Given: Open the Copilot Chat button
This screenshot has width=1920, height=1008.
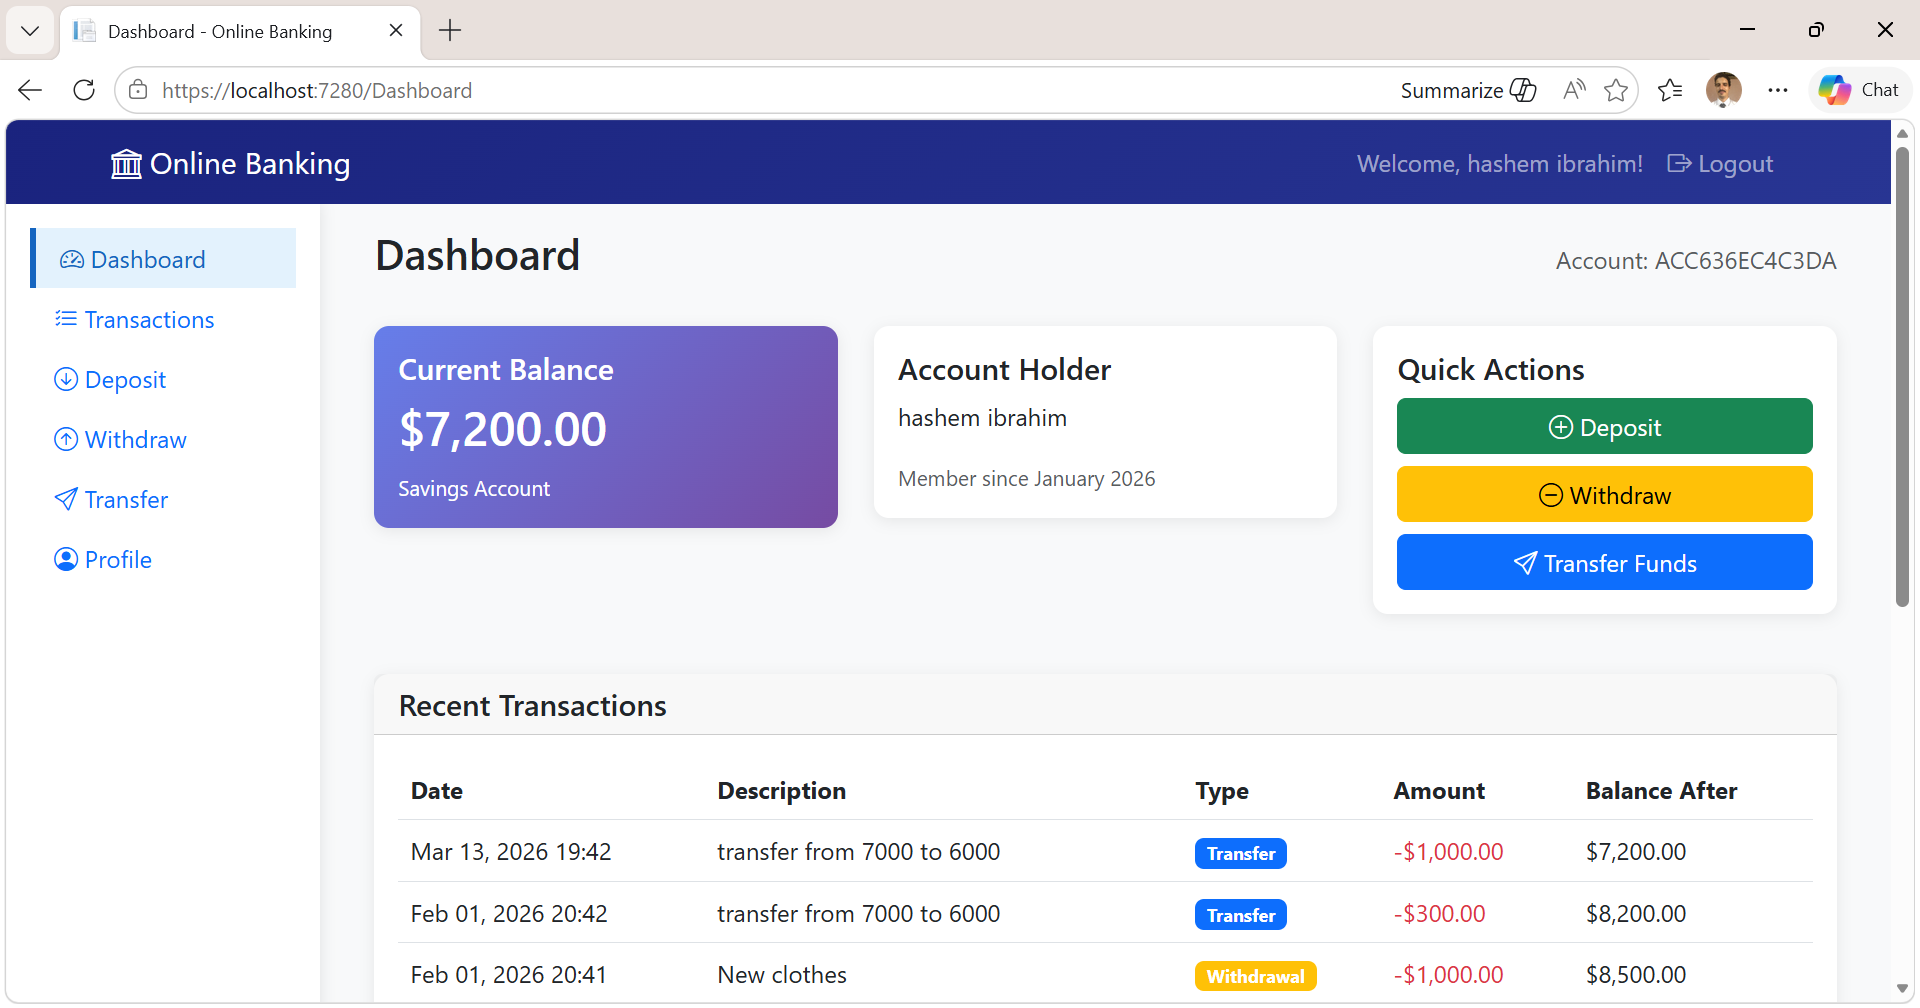Looking at the screenshot, I should coord(1859,90).
